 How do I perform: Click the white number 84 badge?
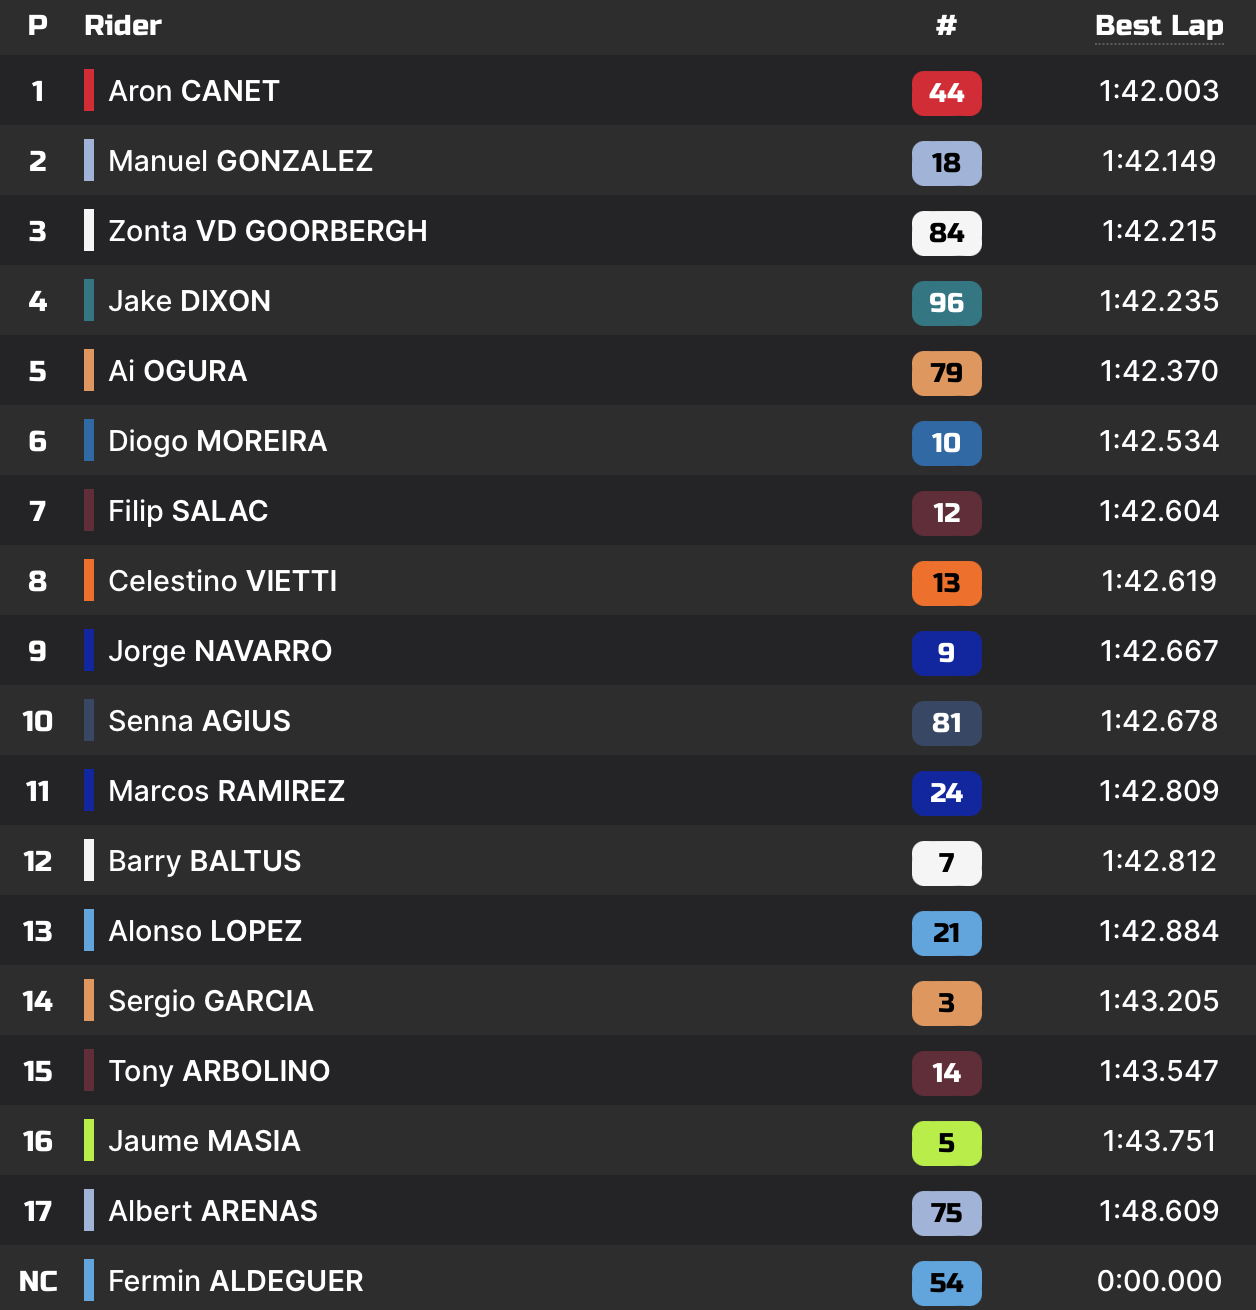pyautogui.click(x=946, y=233)
